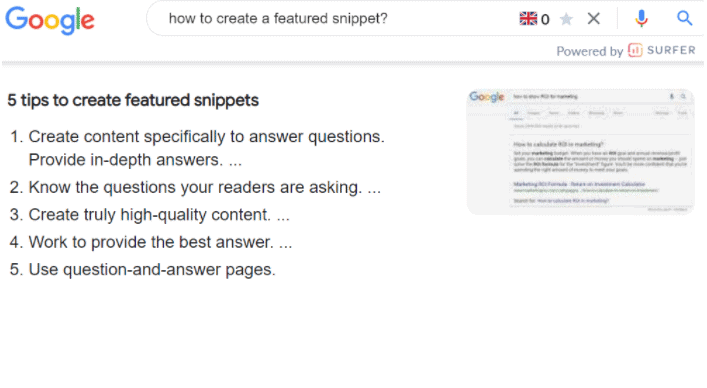The width and height of the screenshot is (707, 388).
Task: Open the featured snippet thumbnail image
Action: click(x=580, y=151)
